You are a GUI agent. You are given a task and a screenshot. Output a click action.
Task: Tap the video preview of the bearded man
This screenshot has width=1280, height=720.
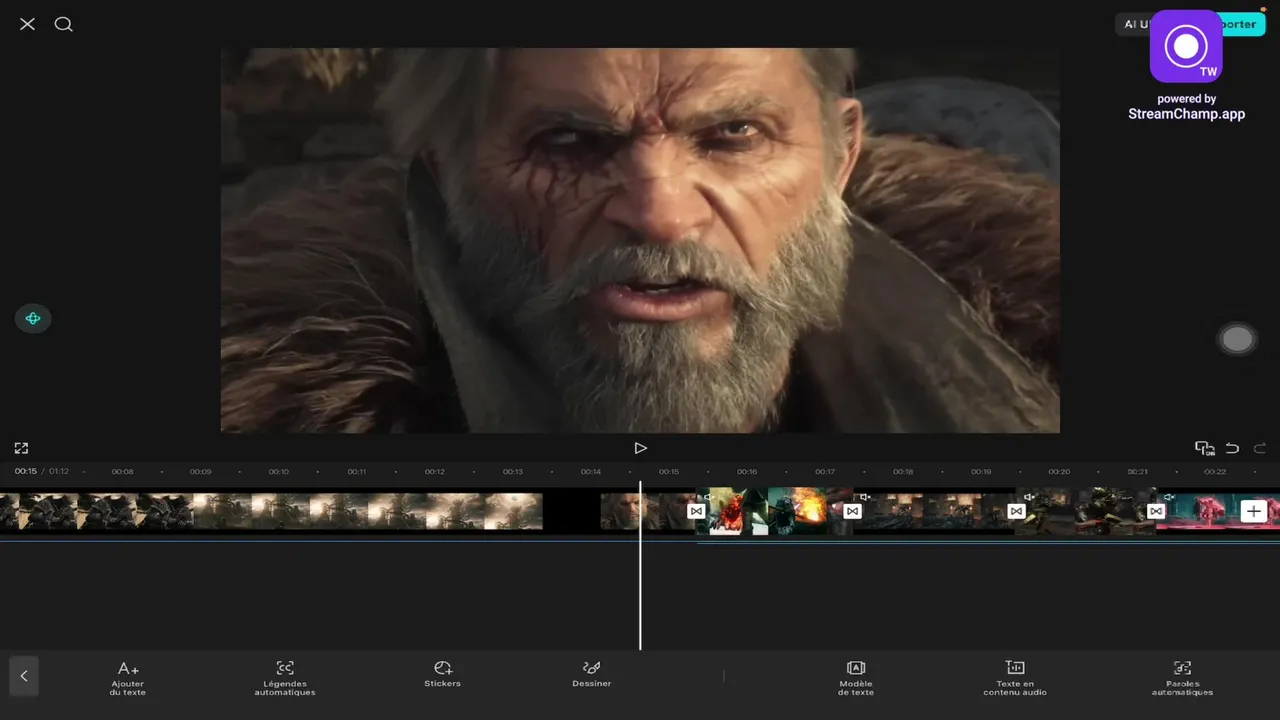640,240
